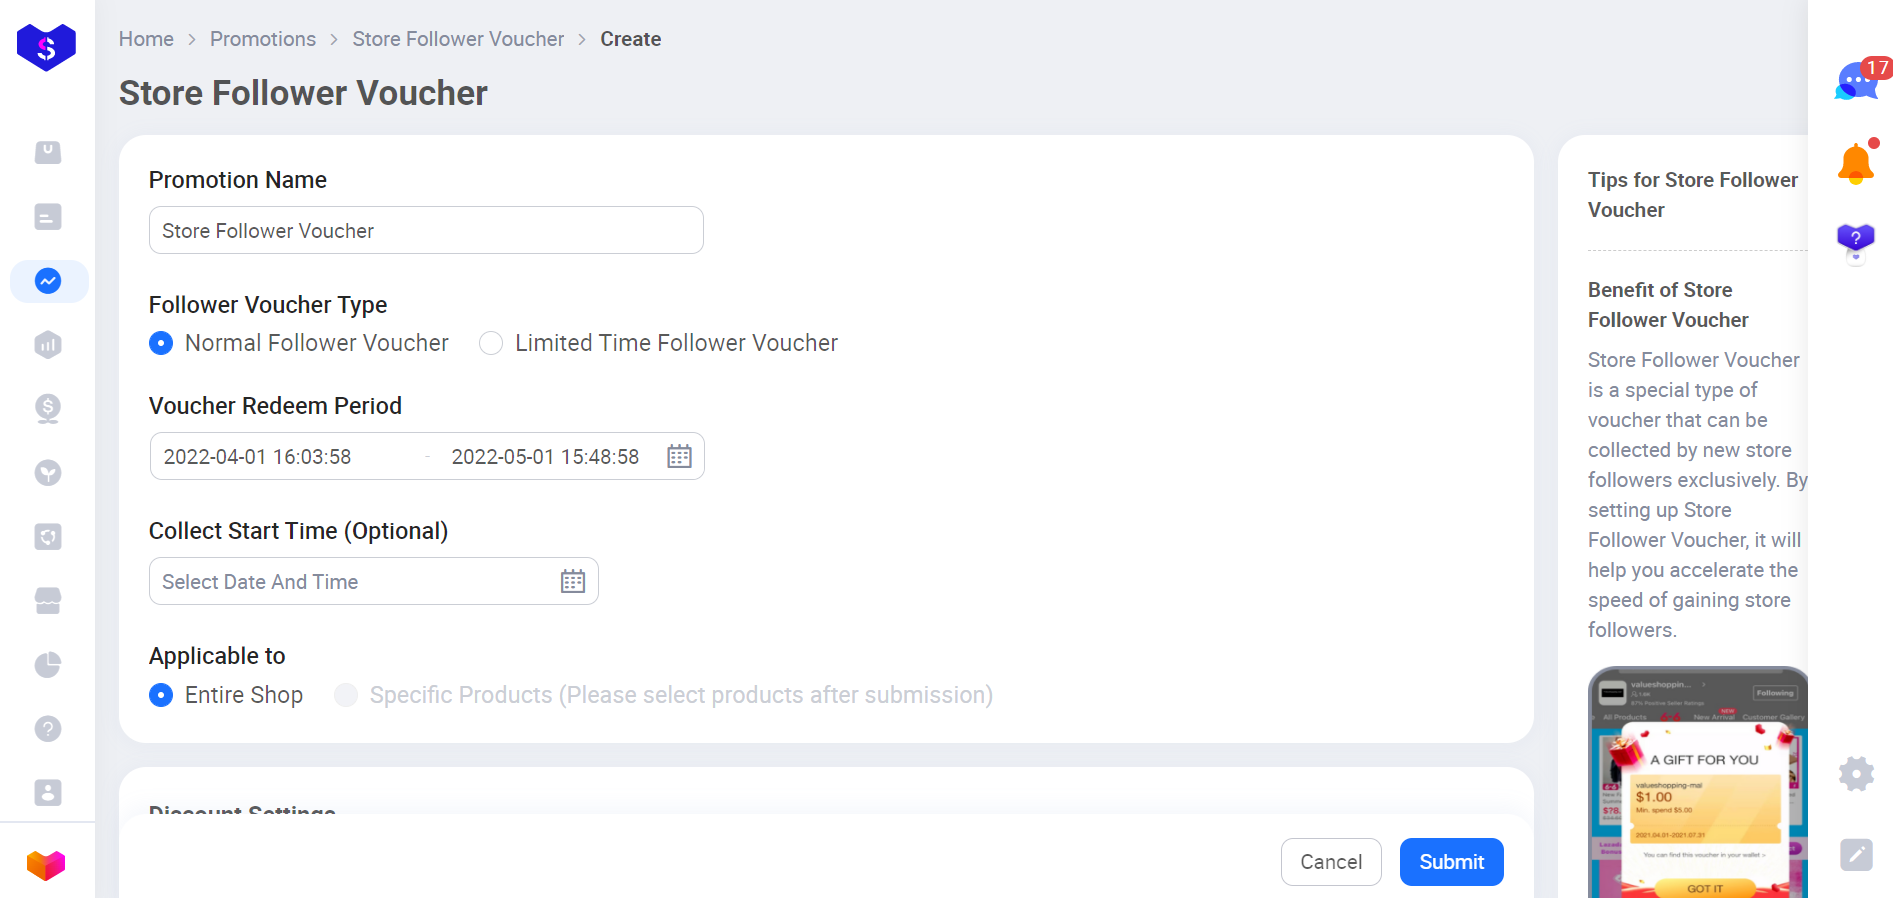Viewport: 1893px width, 898px height.
Task: Click the Promotion Name input field
Action: pyautogui.click(x=426, y=231)
